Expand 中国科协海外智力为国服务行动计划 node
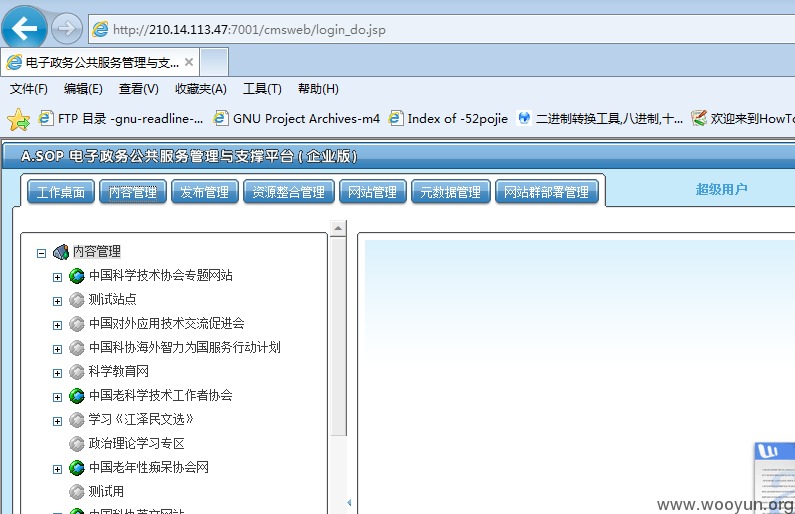Image resolution: width=795 pixels, height=514 pixels. [x=57, y=349]
